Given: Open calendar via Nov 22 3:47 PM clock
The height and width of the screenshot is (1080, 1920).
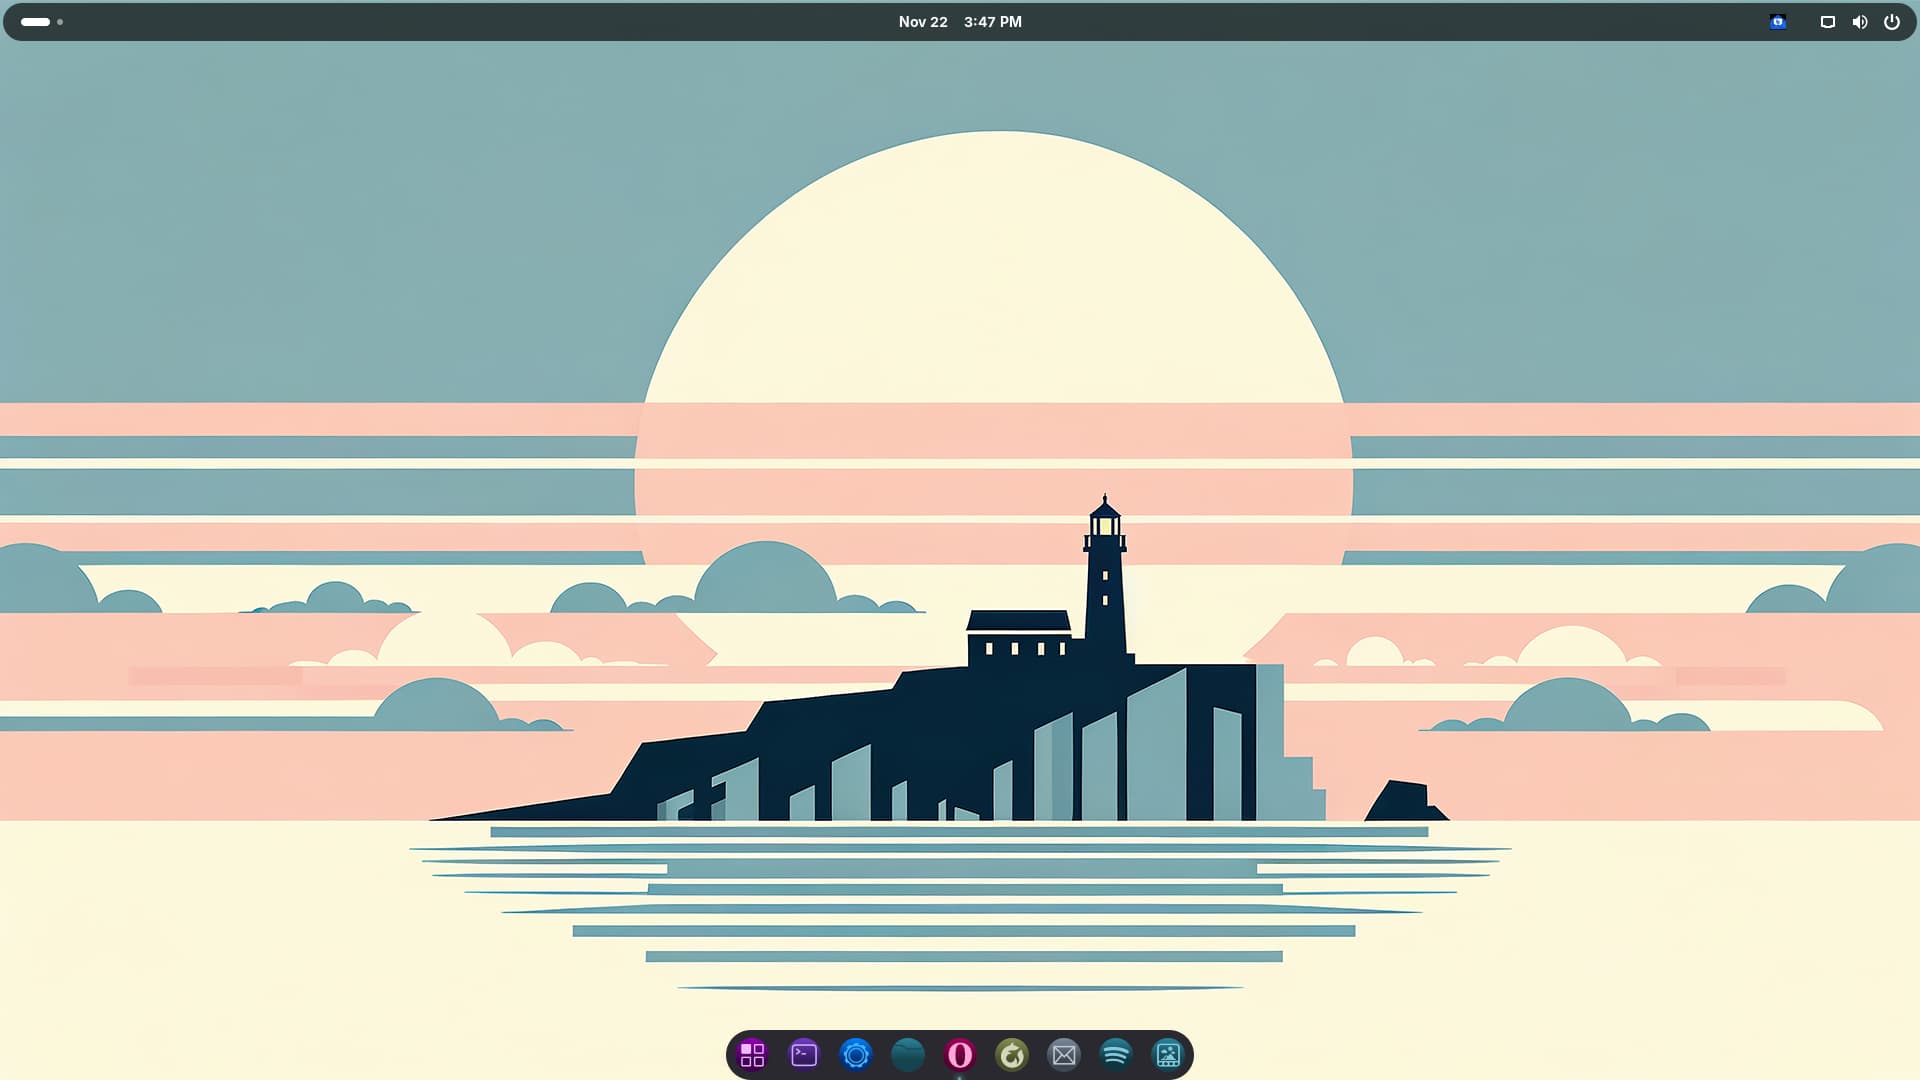Looking at the screenshot, I should click(960, 22).
